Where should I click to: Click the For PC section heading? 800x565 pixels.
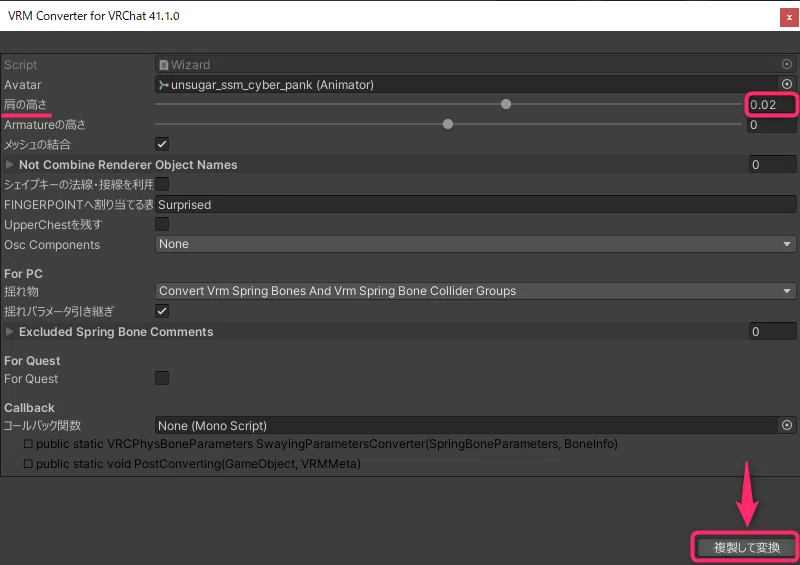click(x=23, y=274)
